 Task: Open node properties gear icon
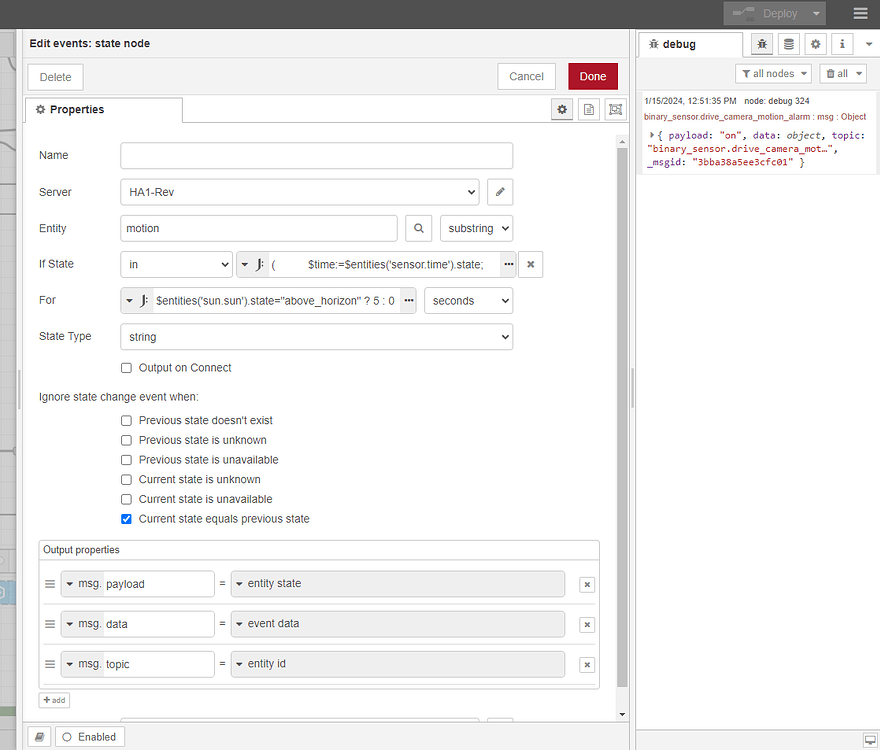[x=562, y=109]
